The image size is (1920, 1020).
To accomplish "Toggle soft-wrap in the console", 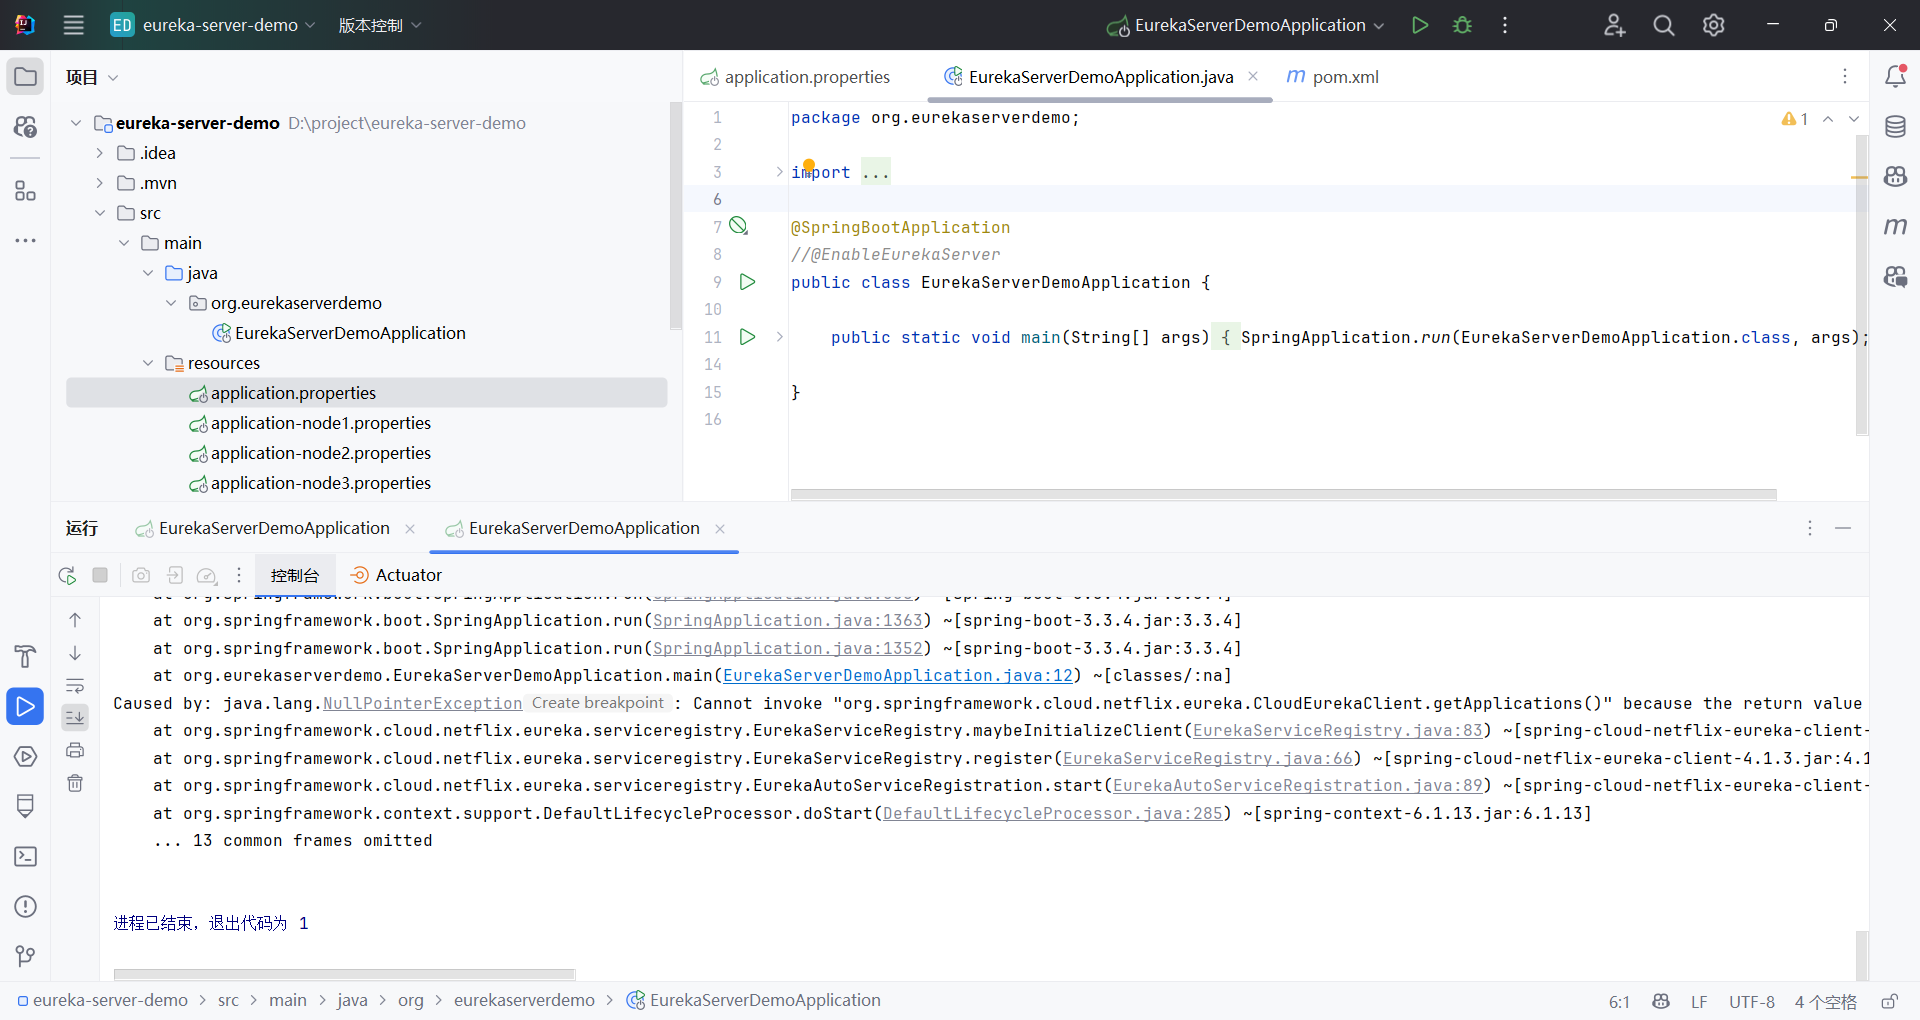I will coord(75,686).
